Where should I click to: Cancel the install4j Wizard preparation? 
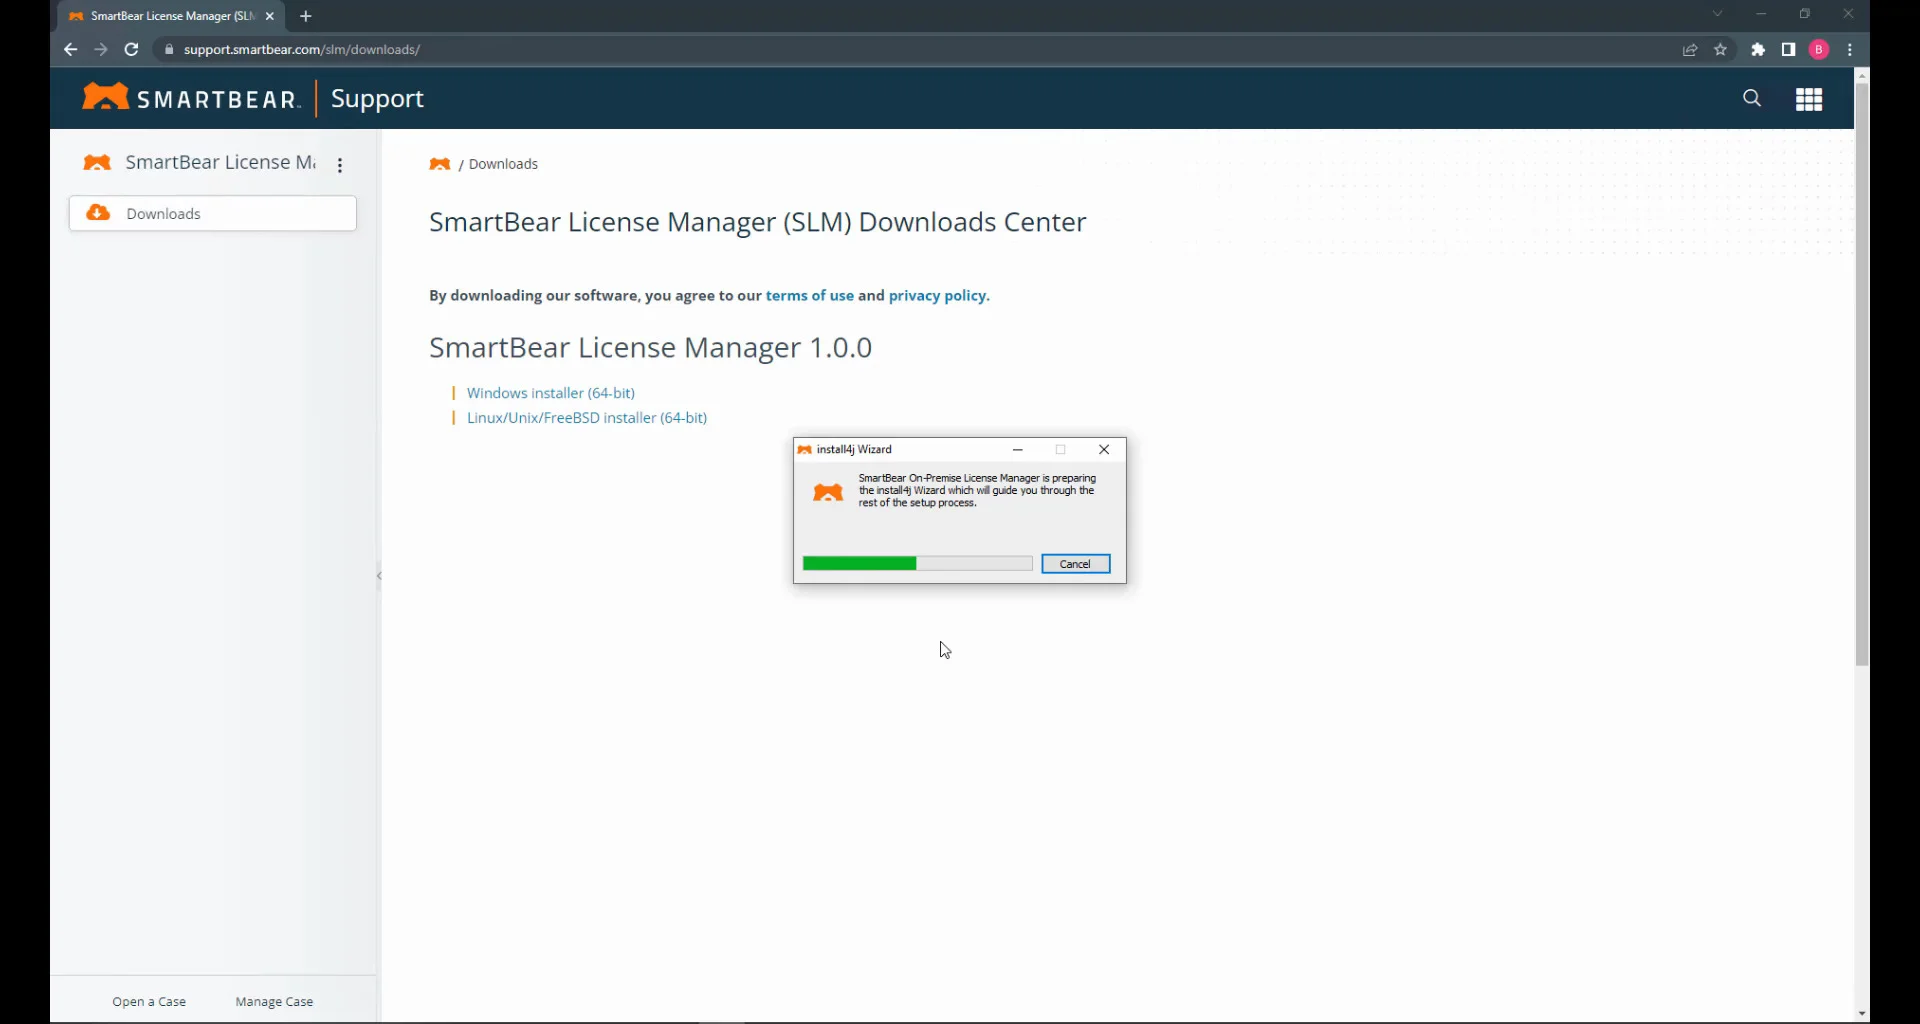(x=1076, y=564)
